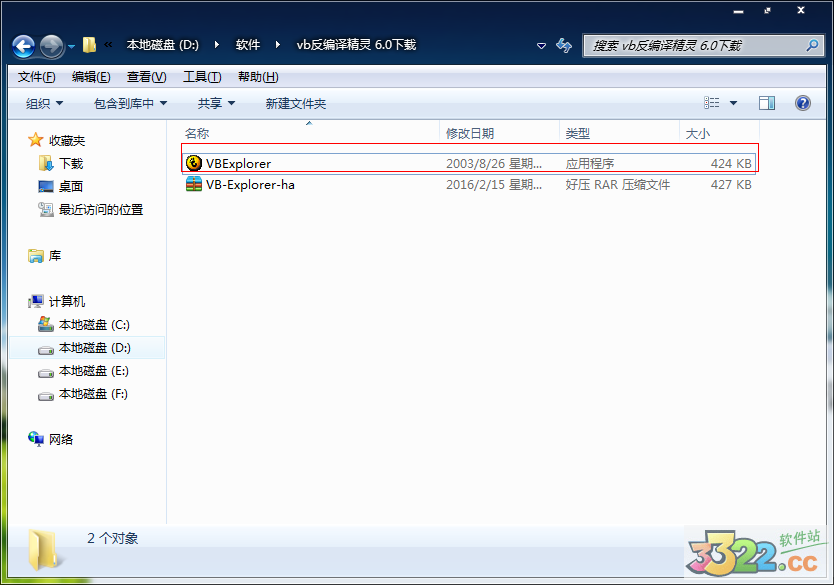Click the Forward navigation arrow button
This screenshot has height=585, width=834.
pos(52,46)
